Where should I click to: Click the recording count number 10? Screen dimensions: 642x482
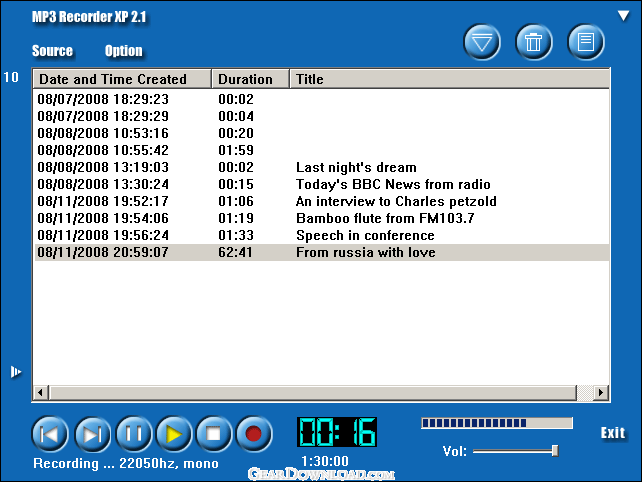[11, 77]
